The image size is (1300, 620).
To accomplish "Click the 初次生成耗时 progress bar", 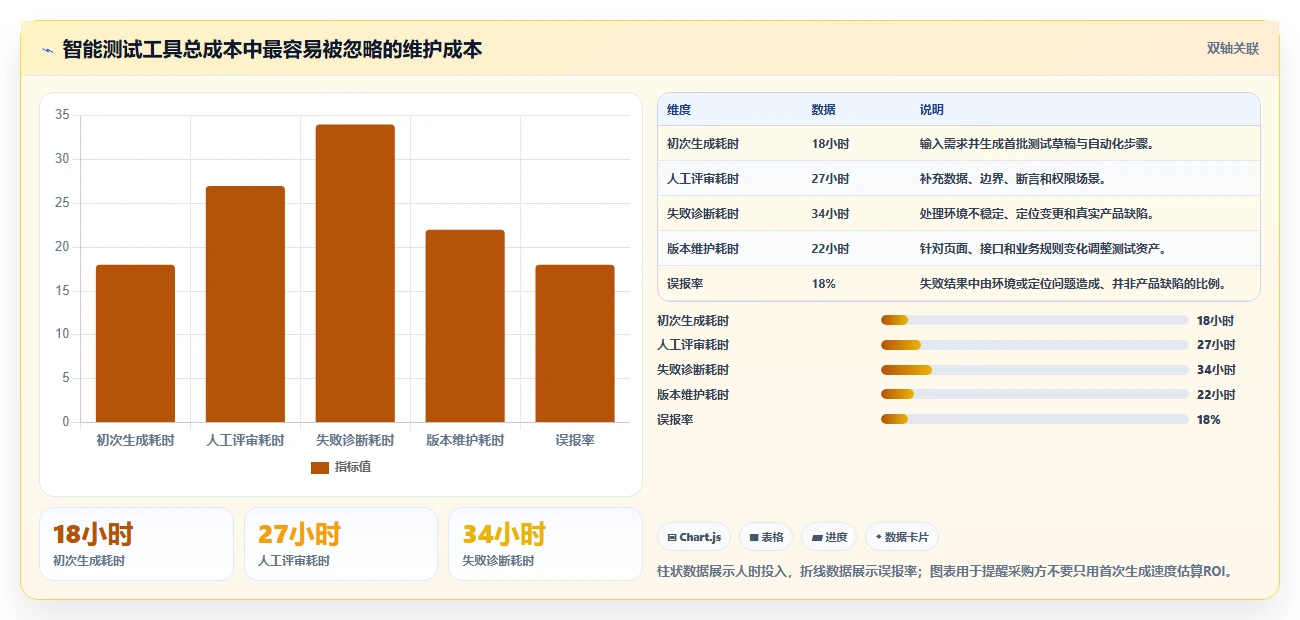I will point(1035,320).
